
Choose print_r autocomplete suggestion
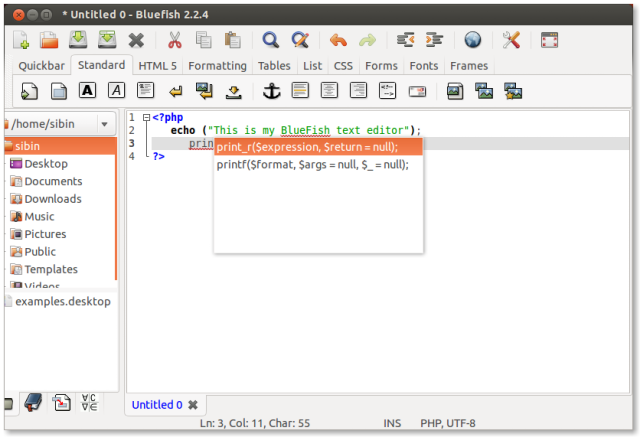point(318,147)
